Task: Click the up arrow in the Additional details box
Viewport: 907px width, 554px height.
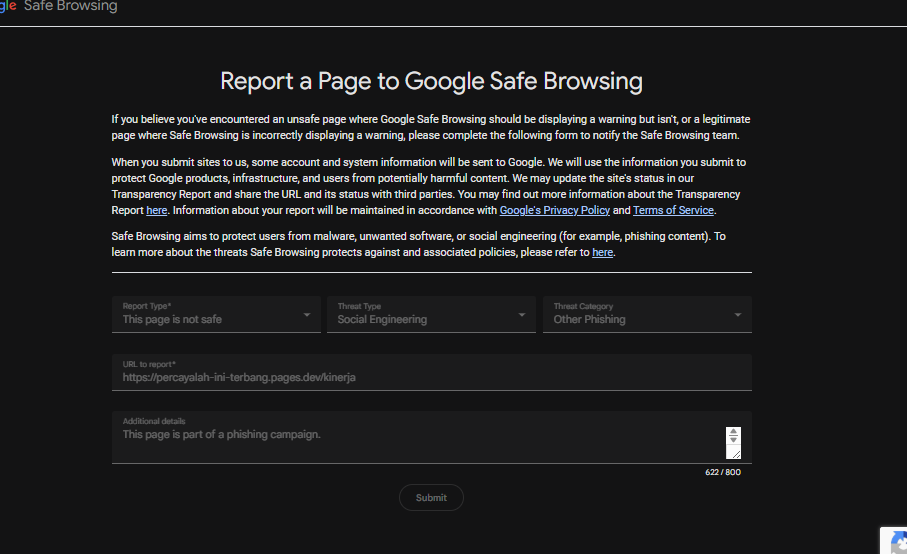Action: (733, 431)
